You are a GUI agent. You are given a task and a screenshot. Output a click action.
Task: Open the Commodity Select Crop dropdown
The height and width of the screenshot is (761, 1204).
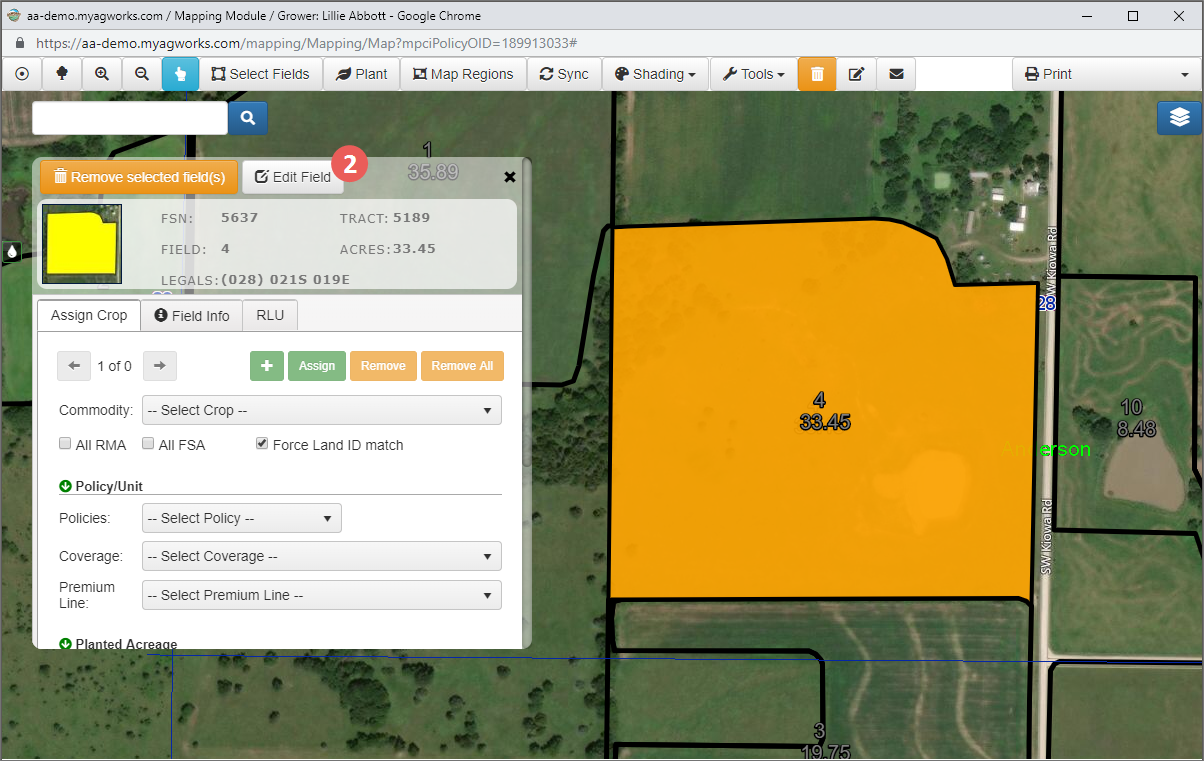pyautogui.click(x=322, y=410)
